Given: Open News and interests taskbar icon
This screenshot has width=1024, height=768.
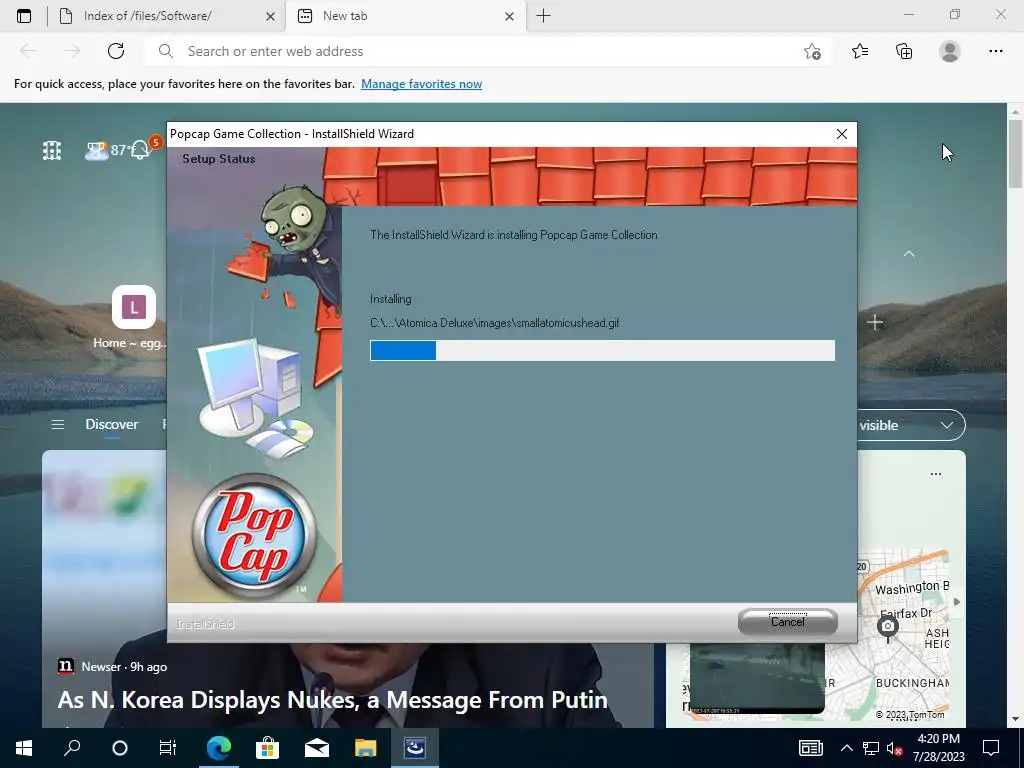Looking at the screenshot, I should click(x=810, y=748).
